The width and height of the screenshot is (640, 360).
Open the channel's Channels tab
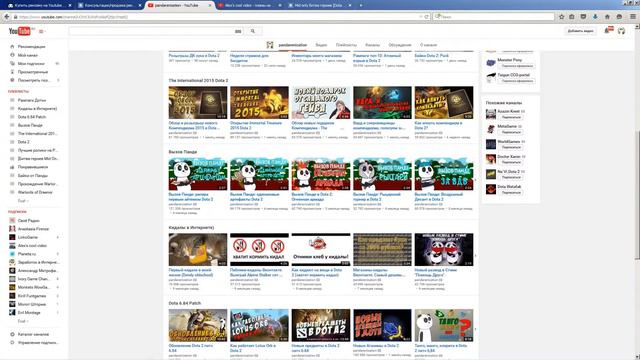click(x=372, y=45)
